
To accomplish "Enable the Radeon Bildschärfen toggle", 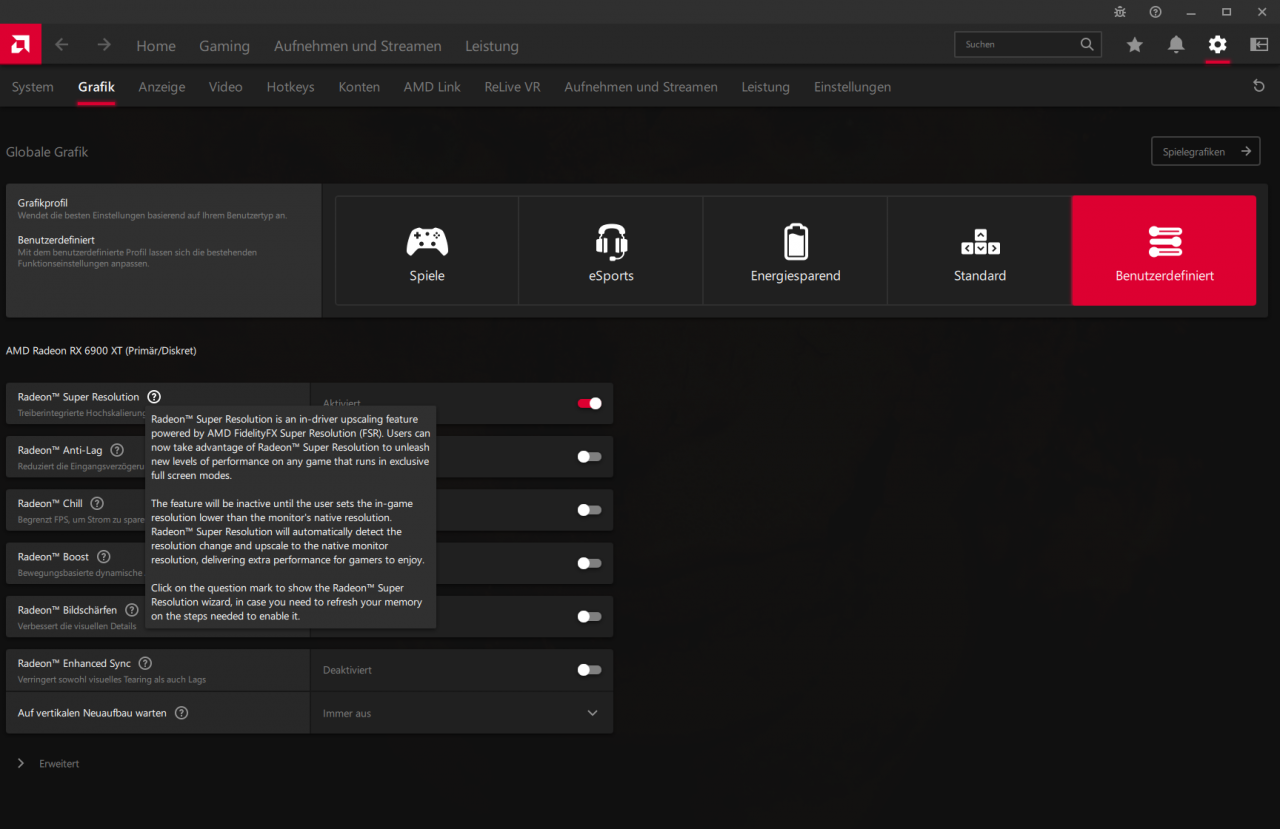I will click(x=590, y=617).
